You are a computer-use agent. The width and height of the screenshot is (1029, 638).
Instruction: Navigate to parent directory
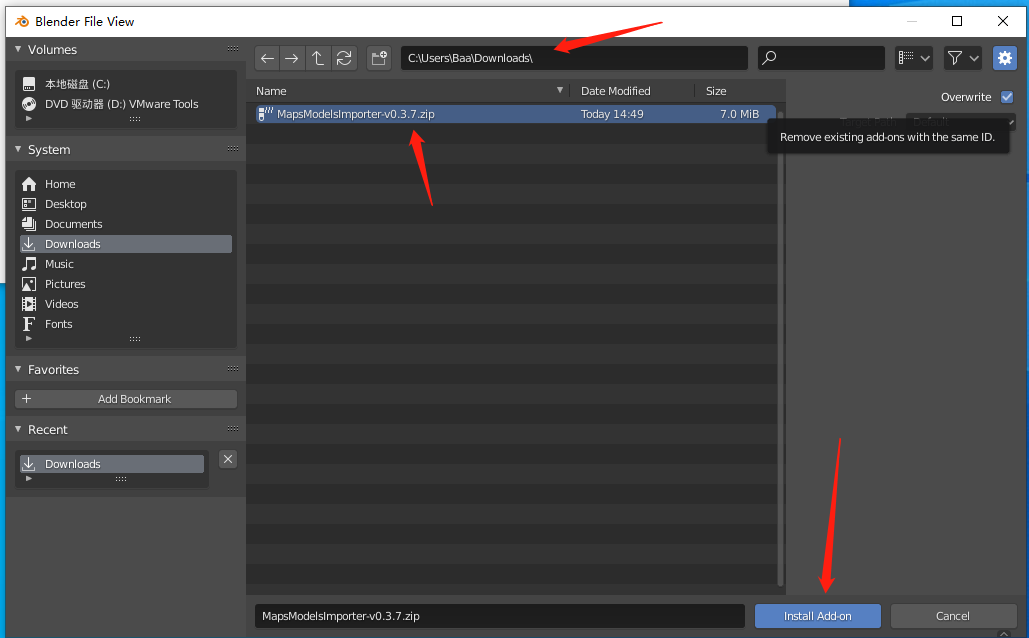click(x=318, y=58)
